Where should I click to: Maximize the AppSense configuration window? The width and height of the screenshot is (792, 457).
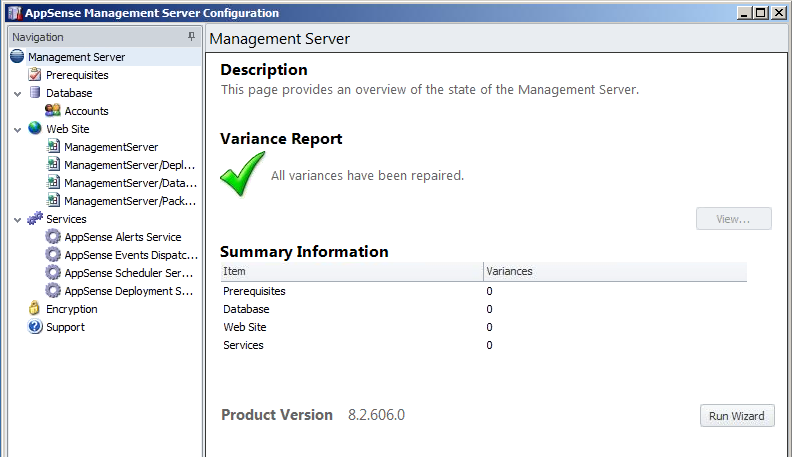tap(761, 13)
